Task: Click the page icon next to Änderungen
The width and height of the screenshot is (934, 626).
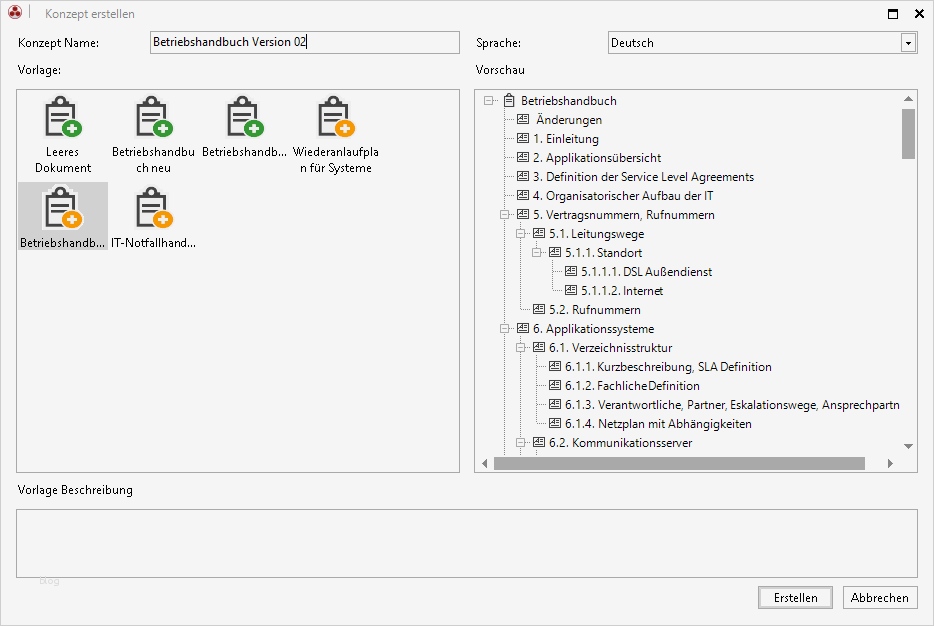Action: tap(523, 120)
